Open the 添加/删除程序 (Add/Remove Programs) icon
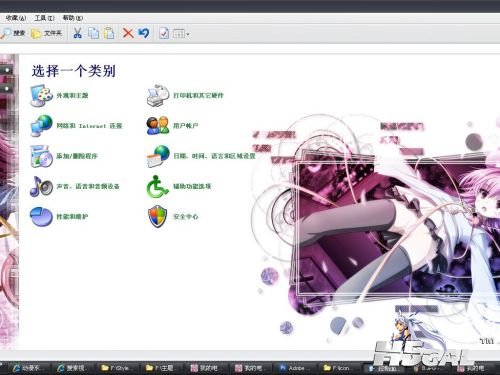This screenshot has height=375, width=500. pos(41,156)
